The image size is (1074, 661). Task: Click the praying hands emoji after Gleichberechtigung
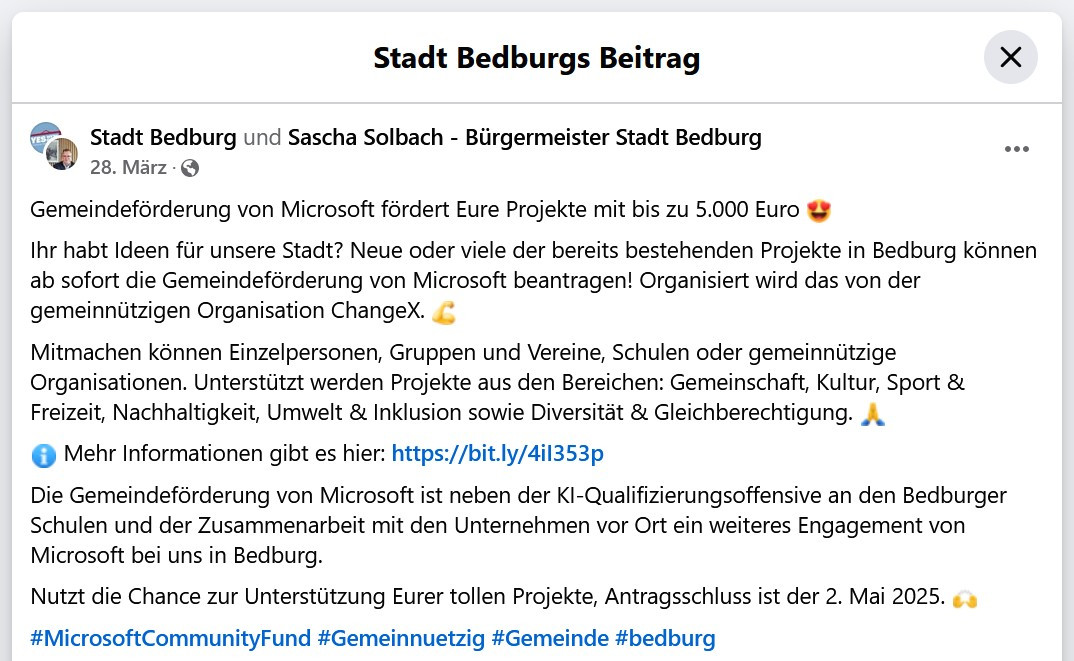click(873, 414)
